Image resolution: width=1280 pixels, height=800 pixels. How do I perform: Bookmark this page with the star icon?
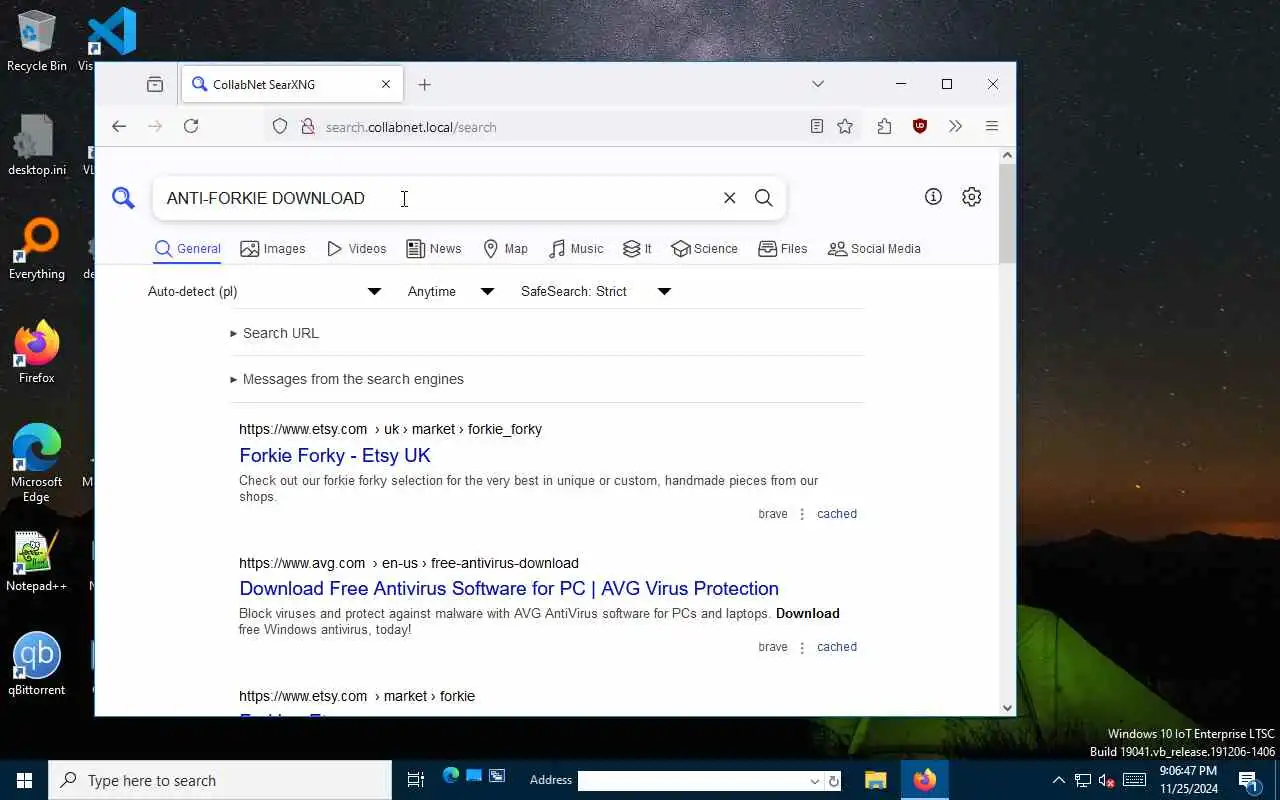pyautogui.click(x=845, y=126)
